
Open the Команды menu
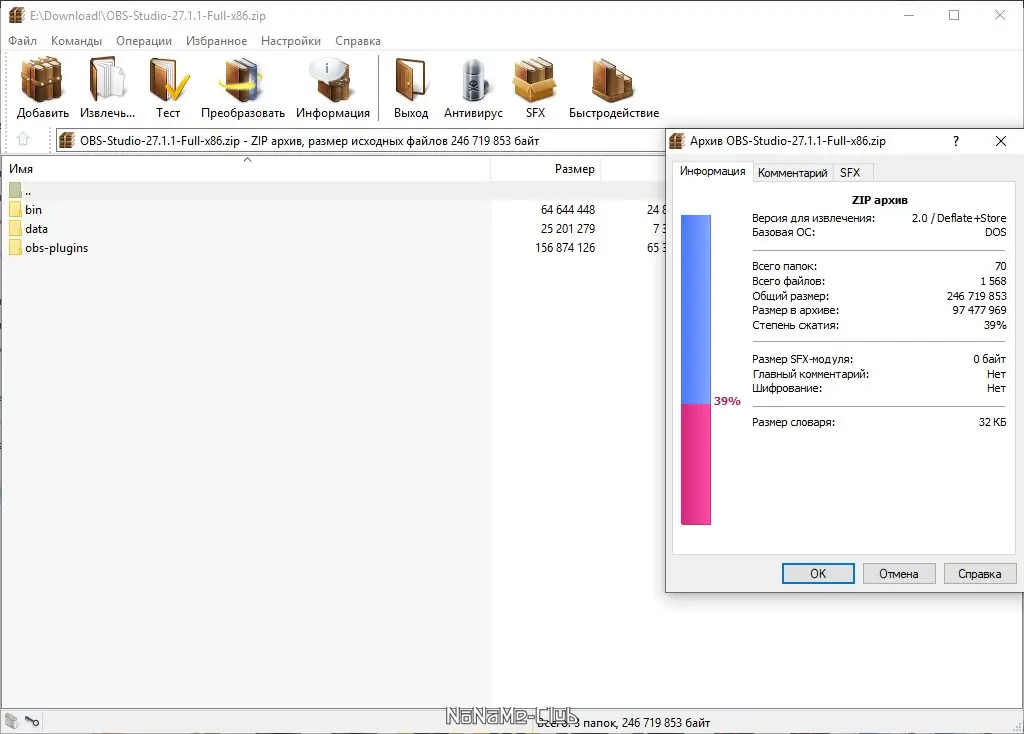point(76,40)
